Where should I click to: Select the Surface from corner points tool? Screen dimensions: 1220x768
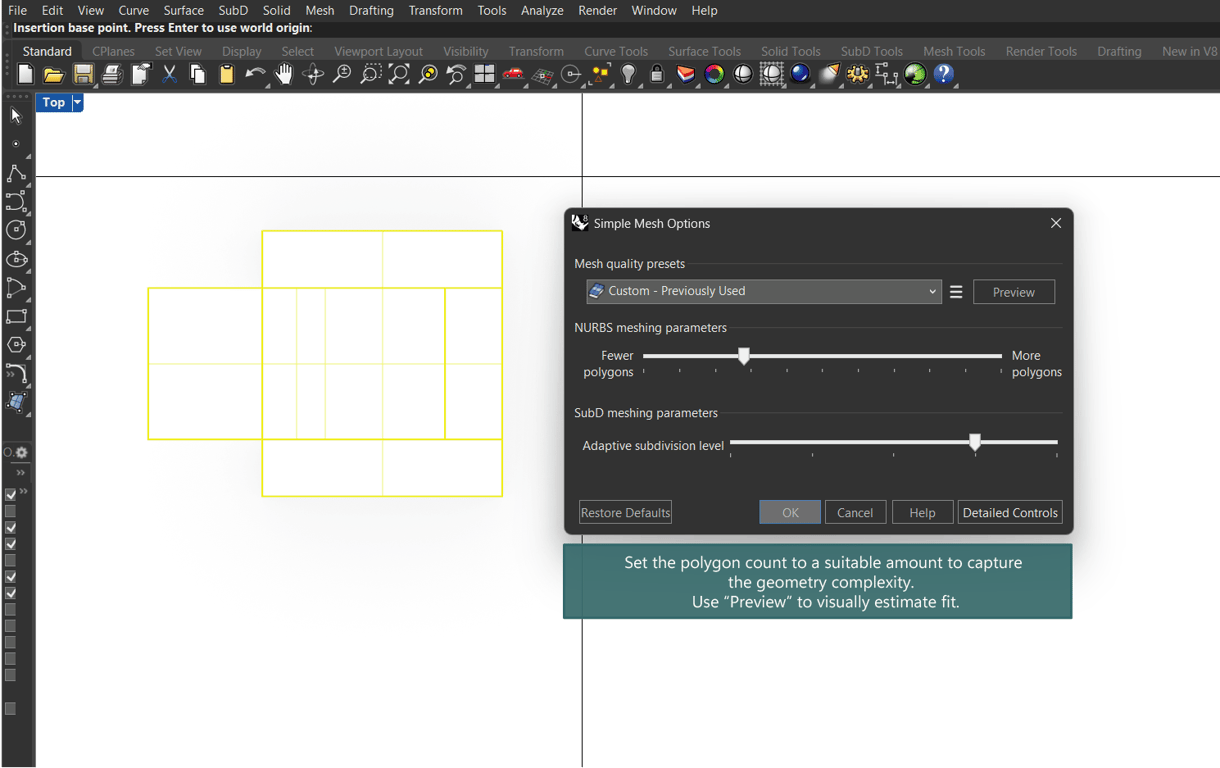(16, 402)
